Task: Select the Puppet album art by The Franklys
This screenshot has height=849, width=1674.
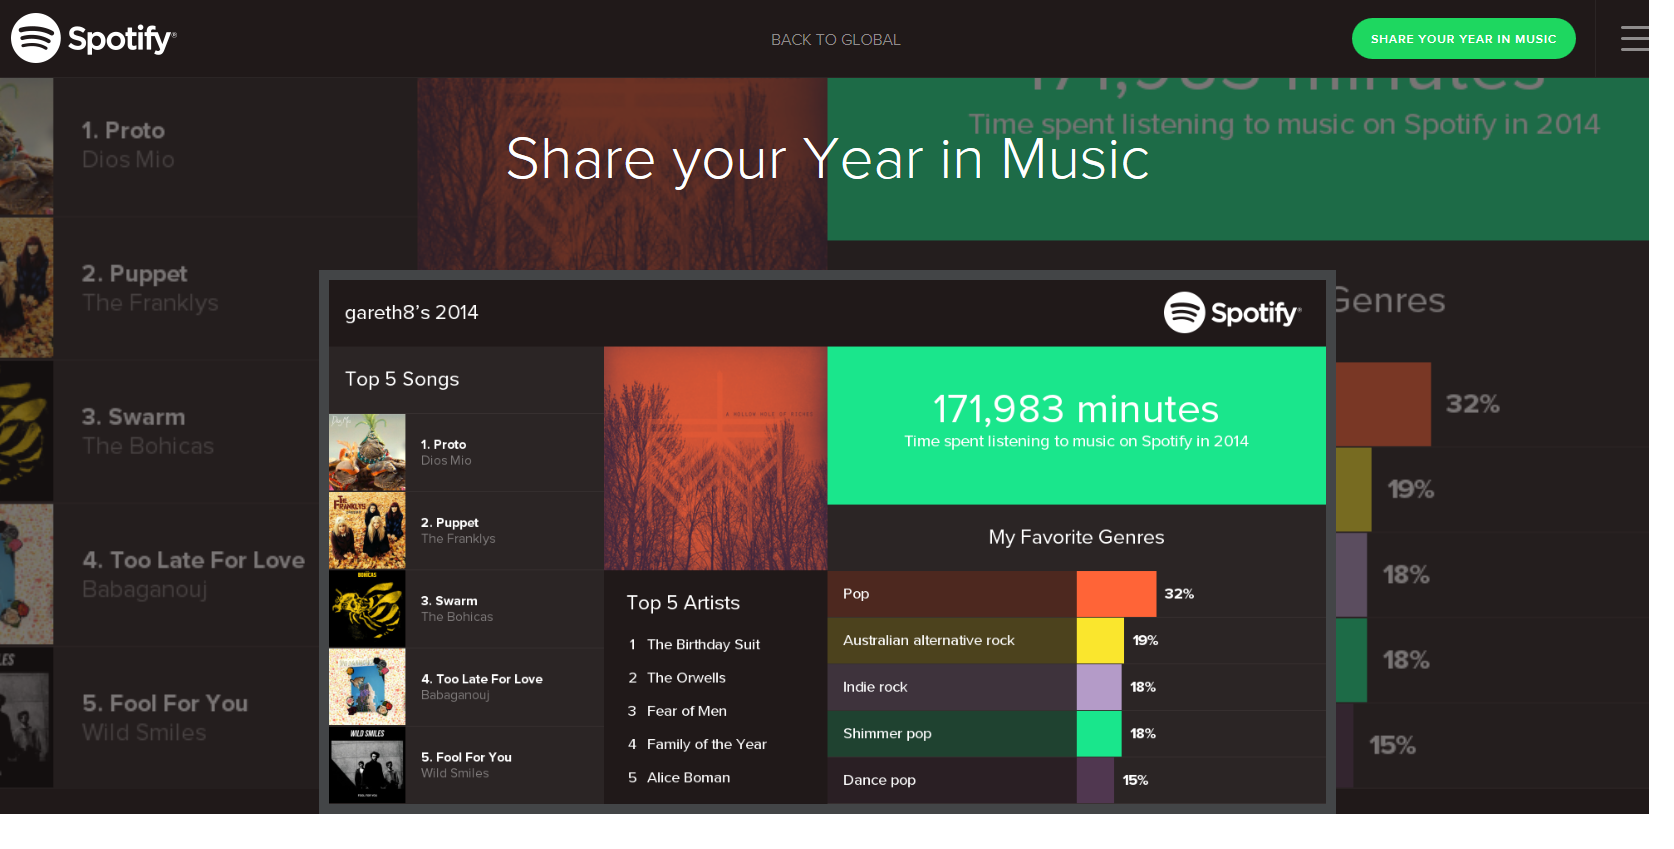Action: click(367, 530)
